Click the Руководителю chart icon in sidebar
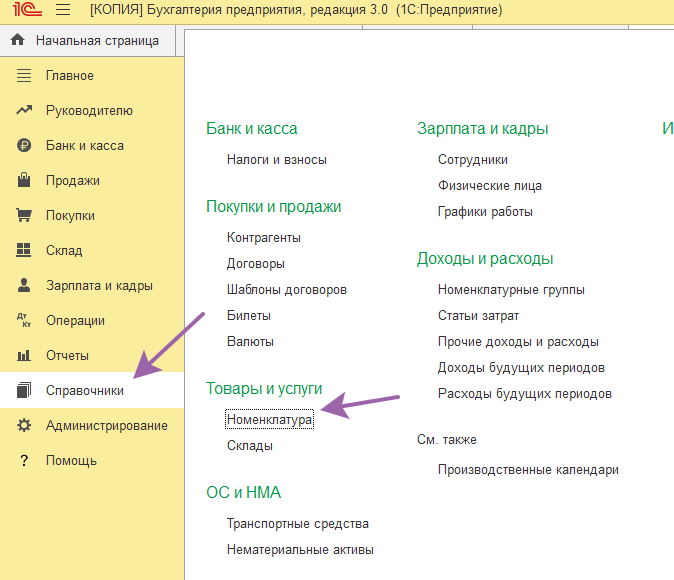The image size is (674, 580). (x=25, y=111)
